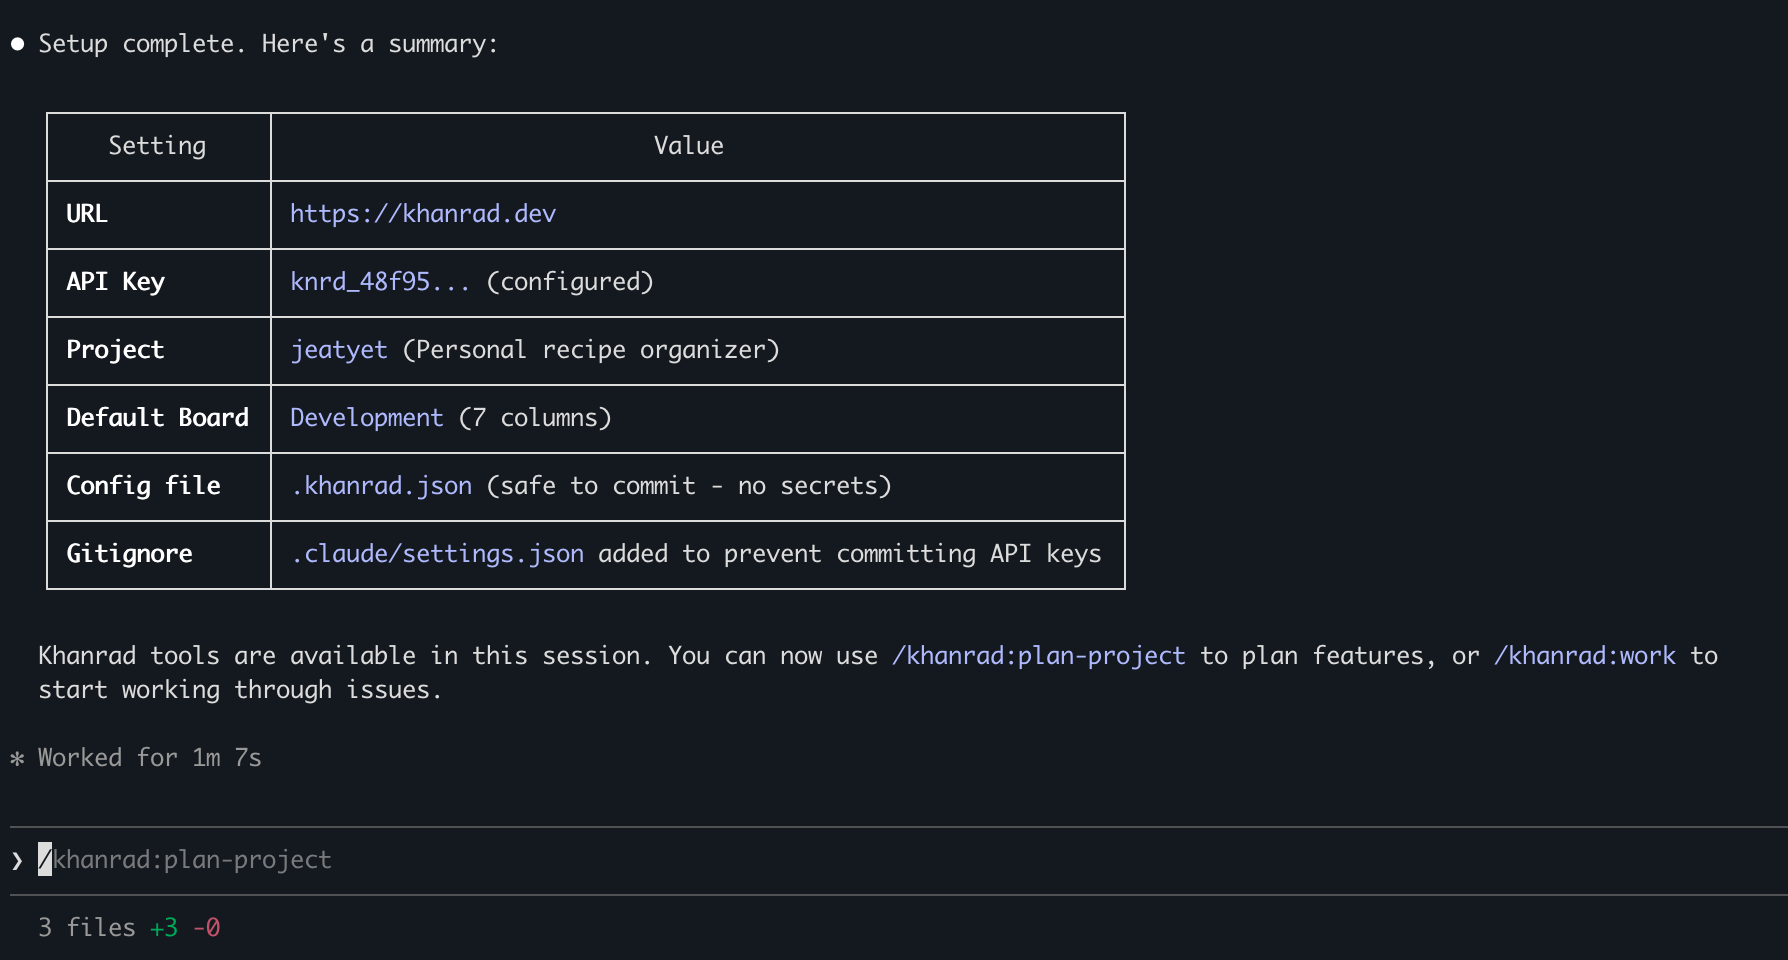
Task: Click the Value column header
Action: [x=688, y=146]
